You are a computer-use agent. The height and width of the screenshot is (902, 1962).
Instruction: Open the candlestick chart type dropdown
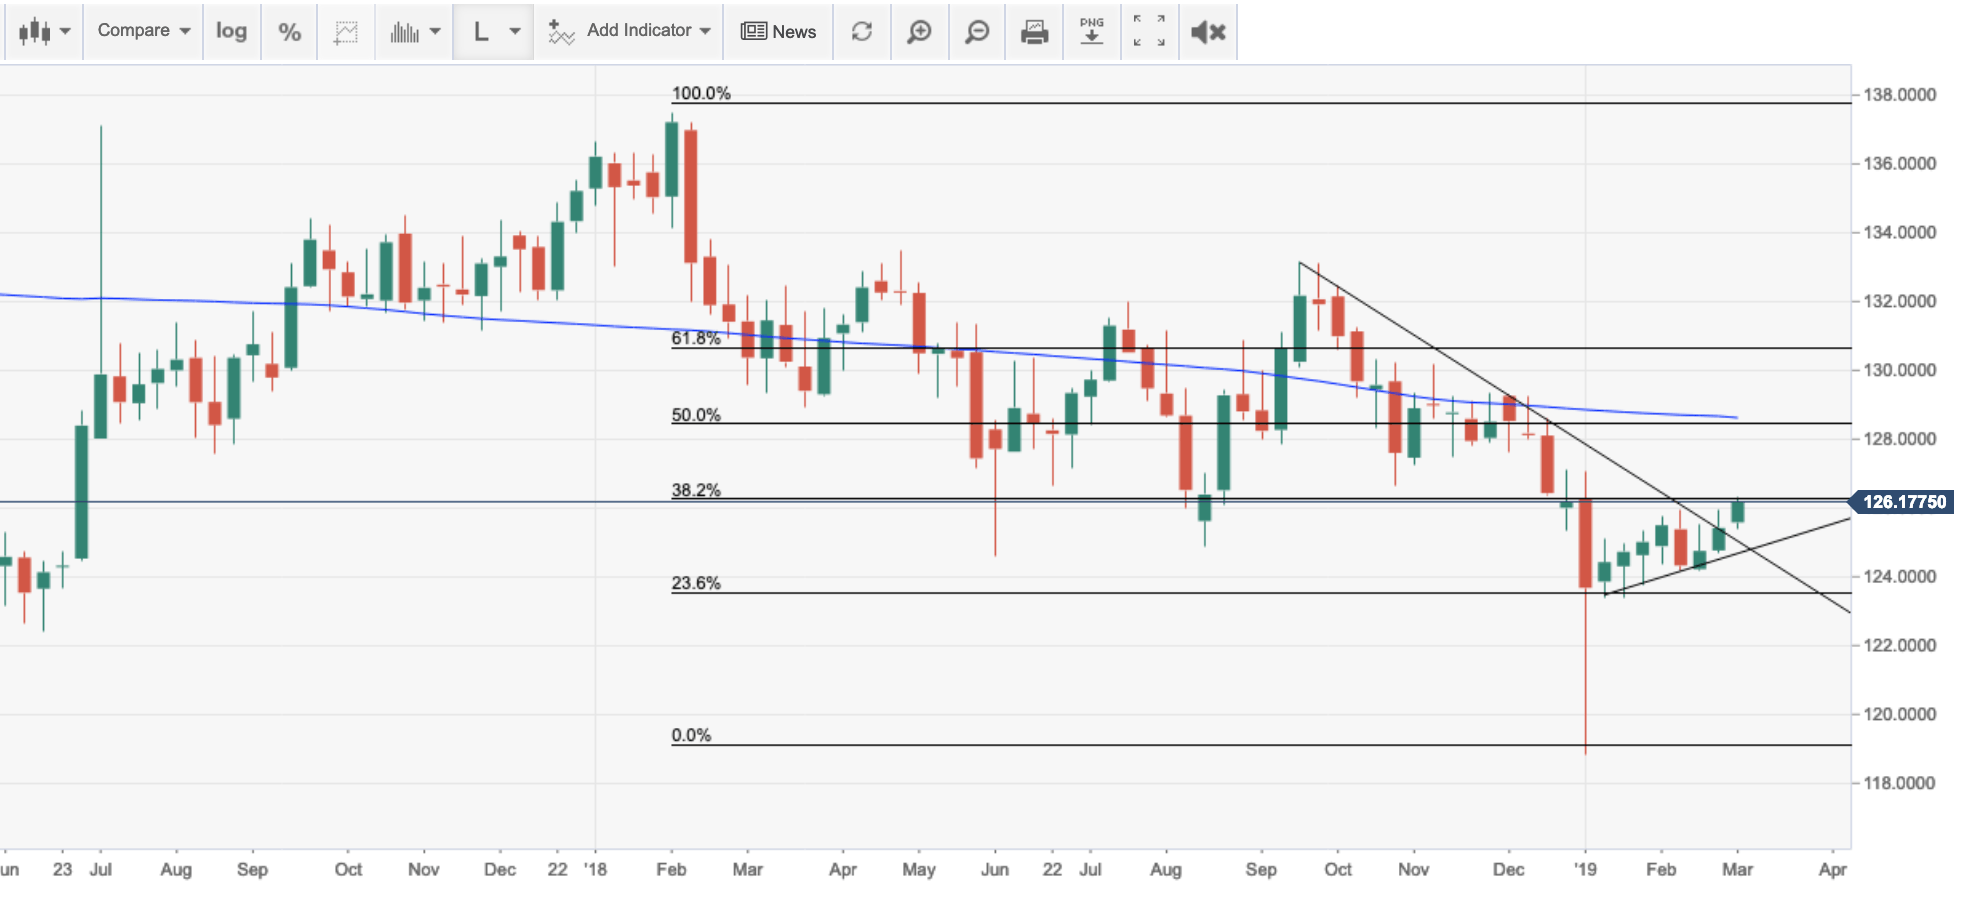click(44, 31)
